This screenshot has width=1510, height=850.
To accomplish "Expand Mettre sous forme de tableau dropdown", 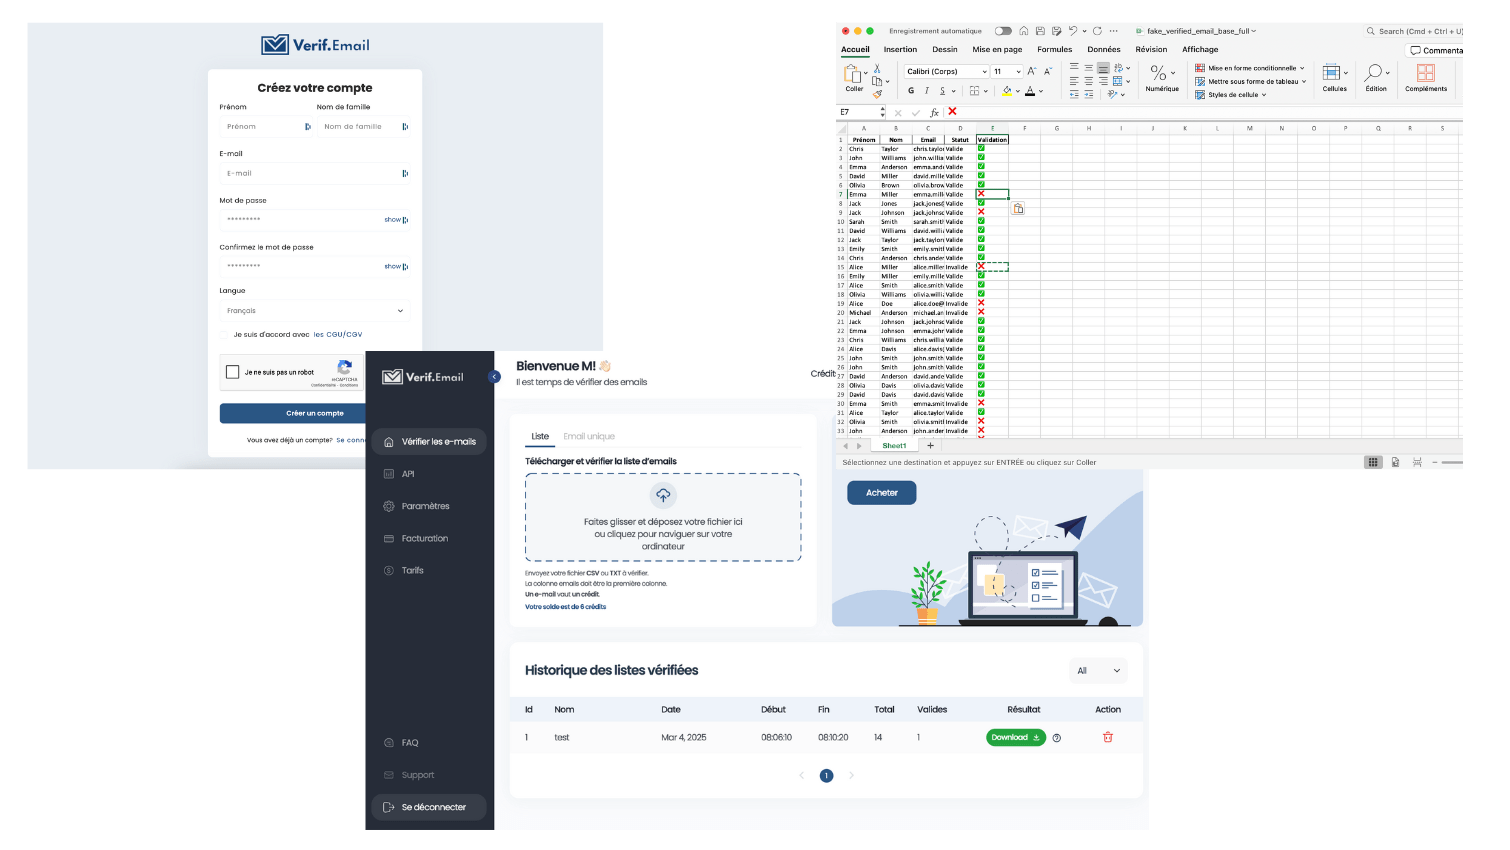I will point(1304,82).
